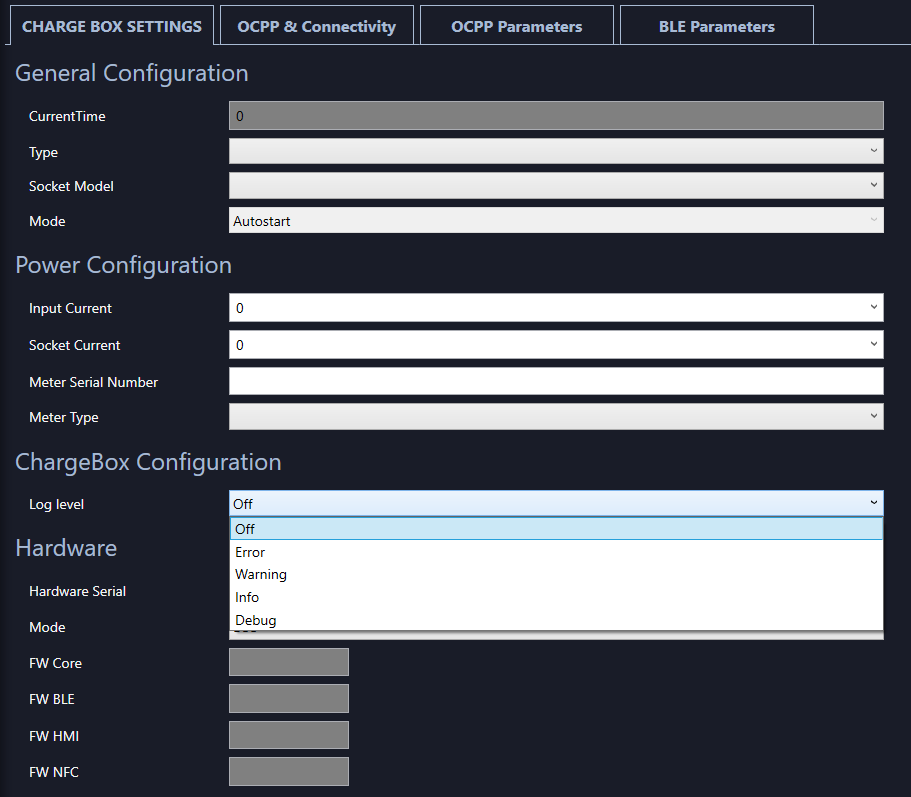Open the Socket Model dropdown
911x797 pixels.
[x=556, y=186]
